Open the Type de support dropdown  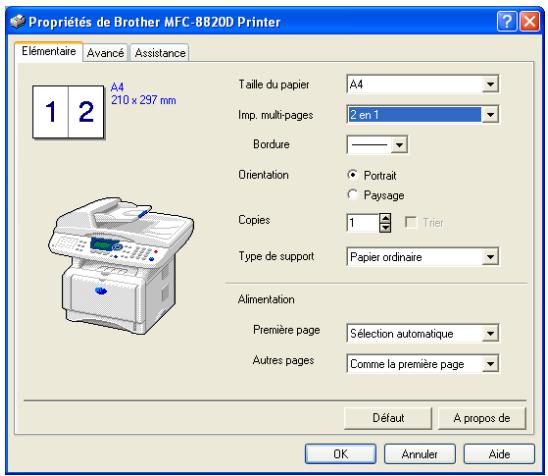[423, 257]
